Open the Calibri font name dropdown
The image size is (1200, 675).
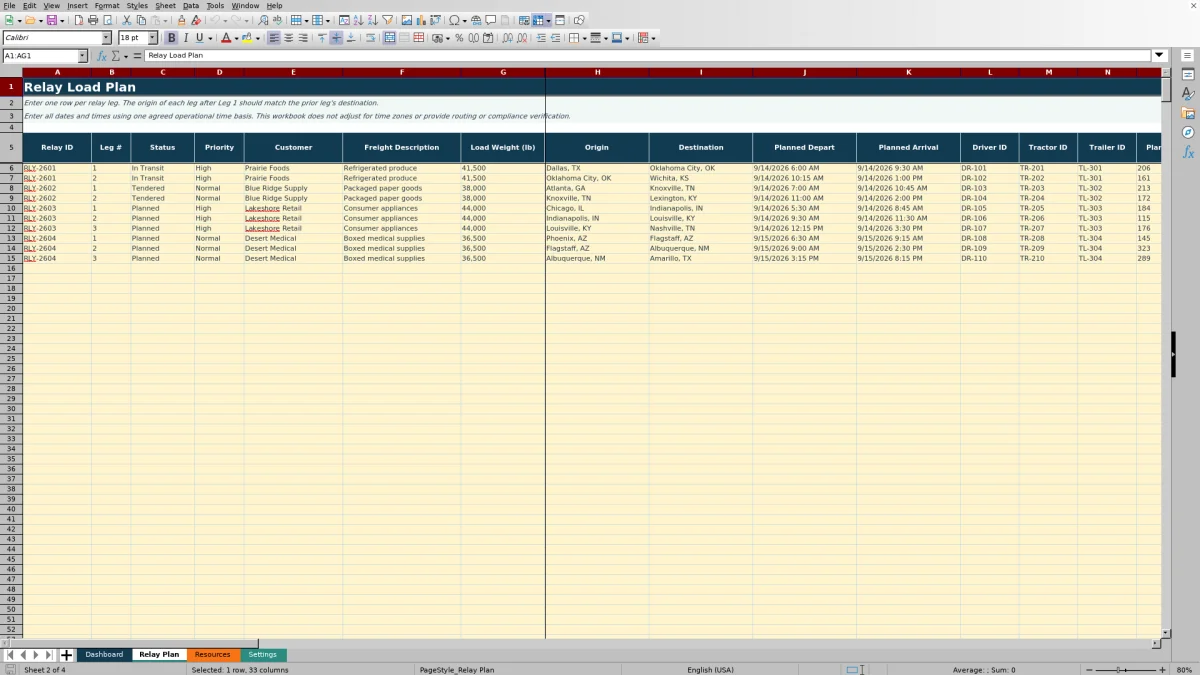click(x=107, y=38)
